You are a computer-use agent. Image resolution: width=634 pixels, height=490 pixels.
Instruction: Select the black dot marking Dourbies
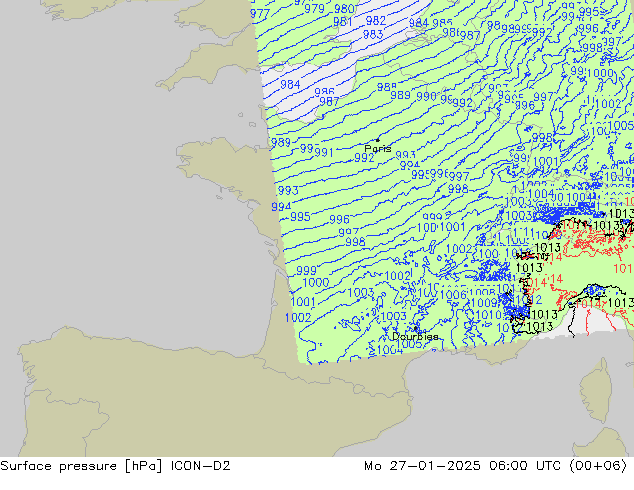tap(415, 329)
